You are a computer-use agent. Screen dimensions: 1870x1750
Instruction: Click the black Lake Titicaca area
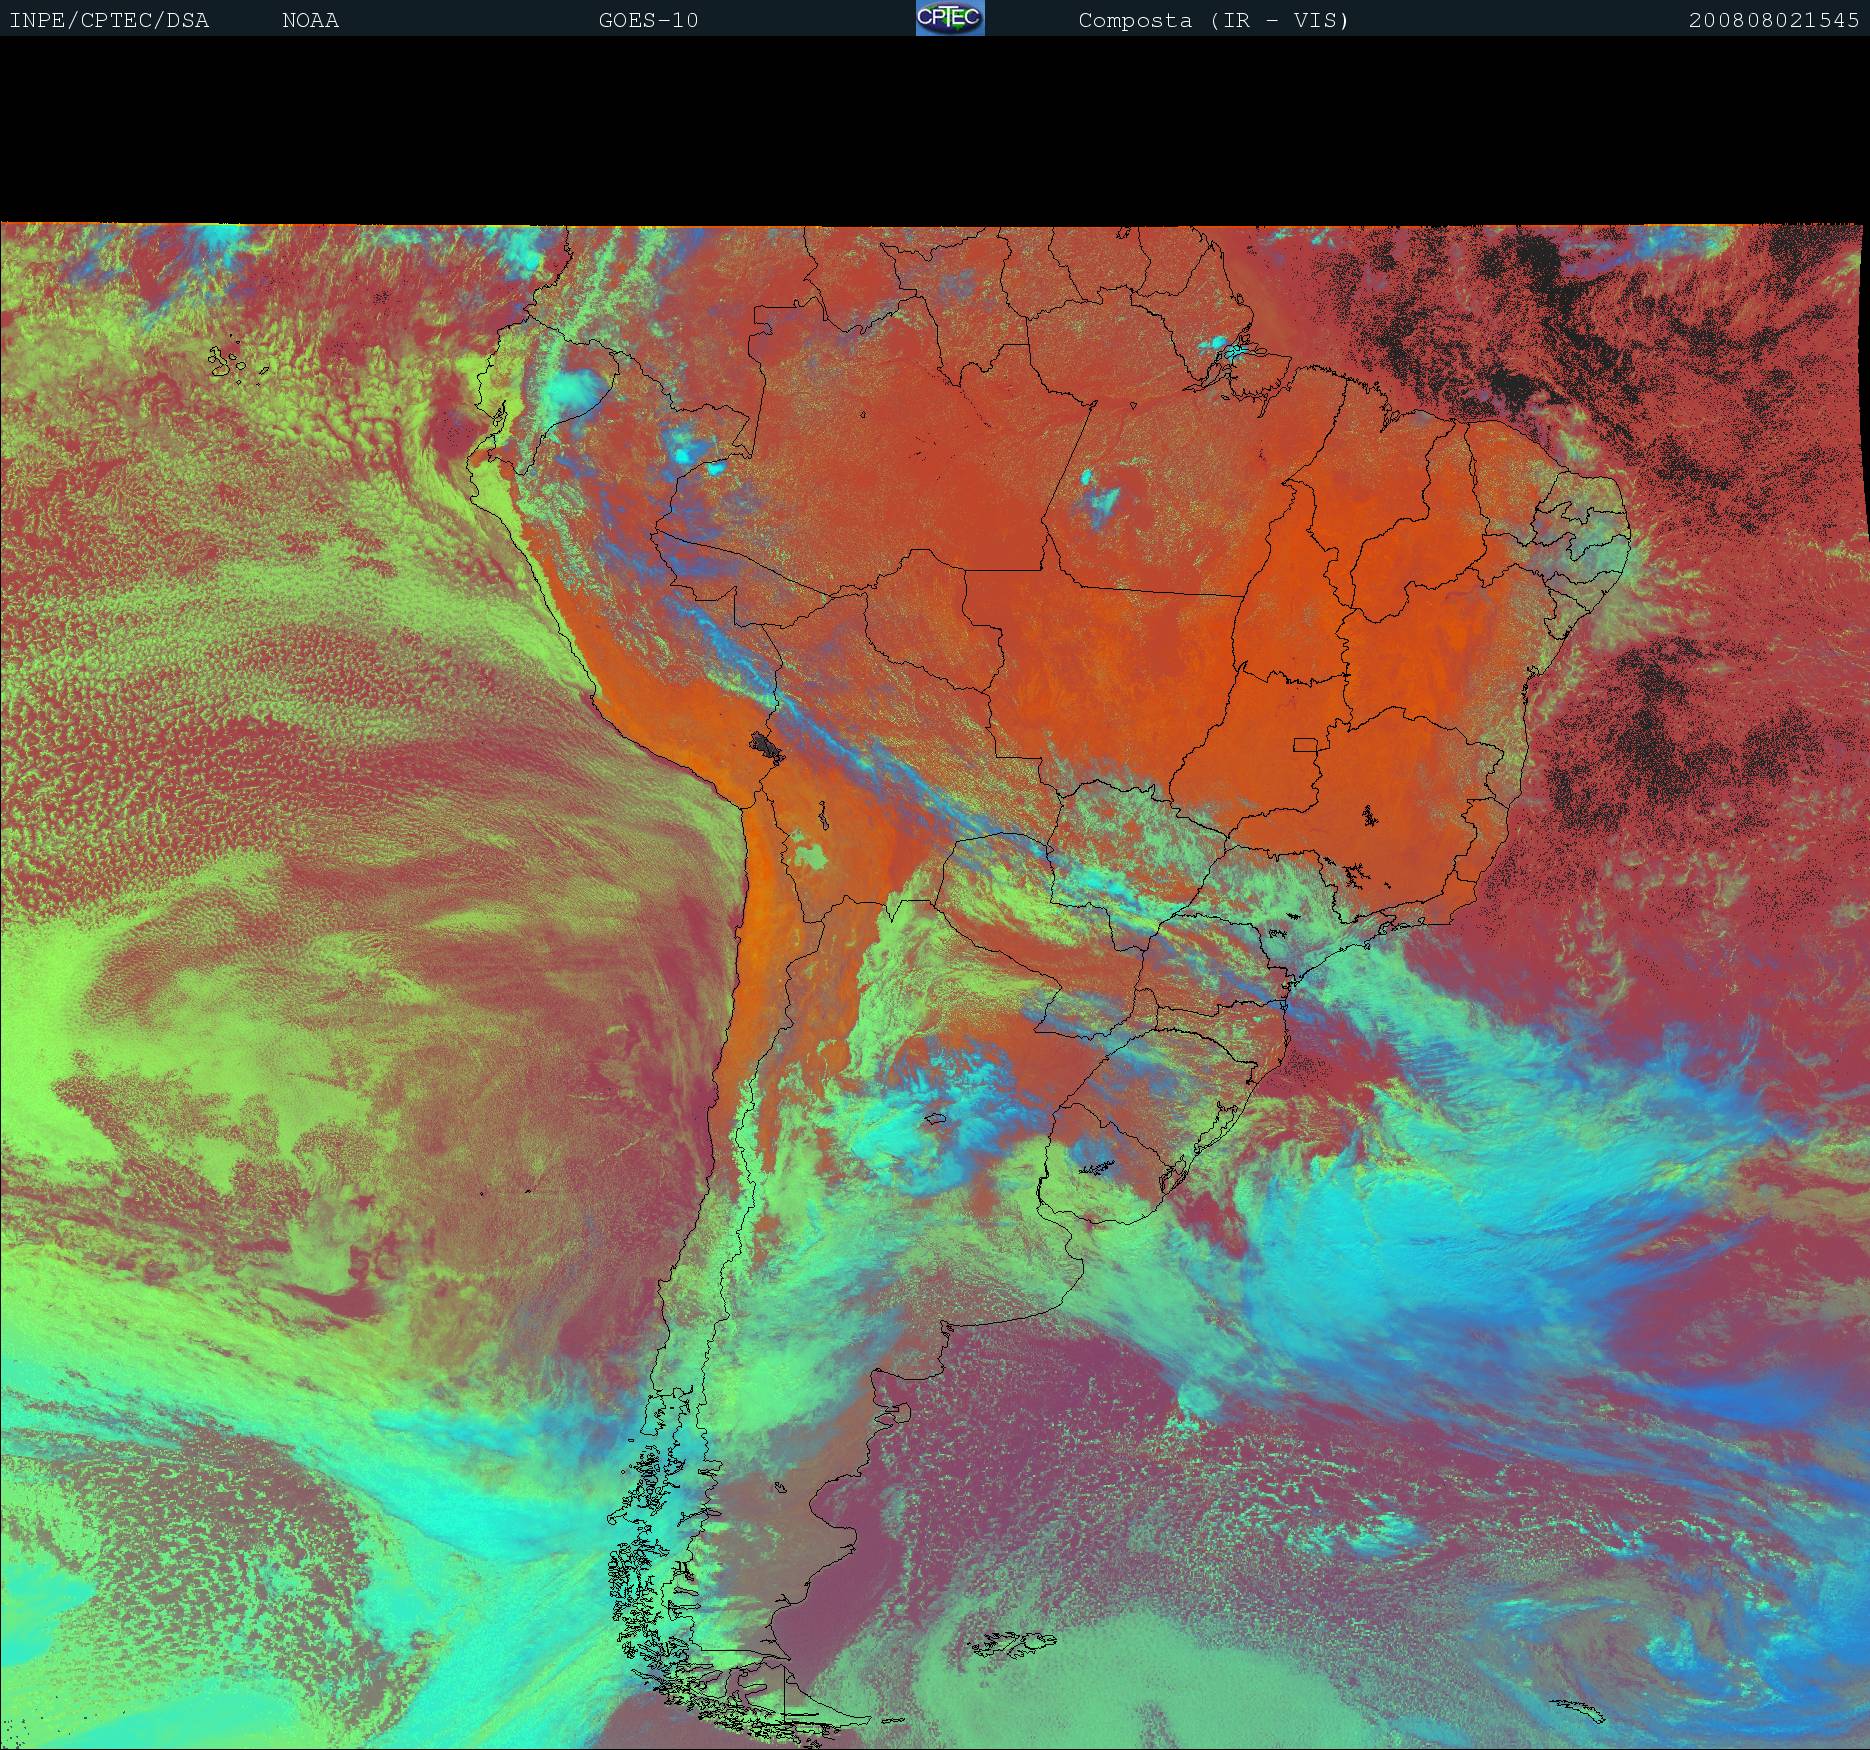click(x=768, y=745)
